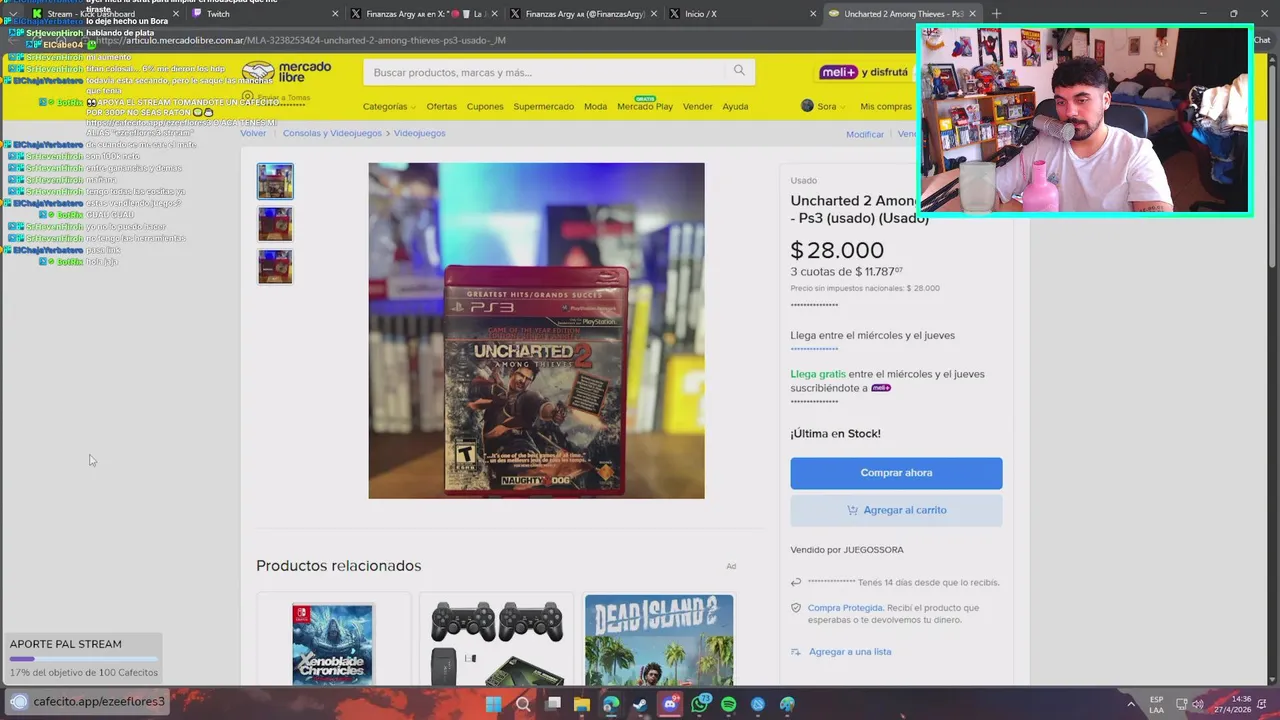Click the search magnifier icon in Mercado Libre

(x=739, y=71)
